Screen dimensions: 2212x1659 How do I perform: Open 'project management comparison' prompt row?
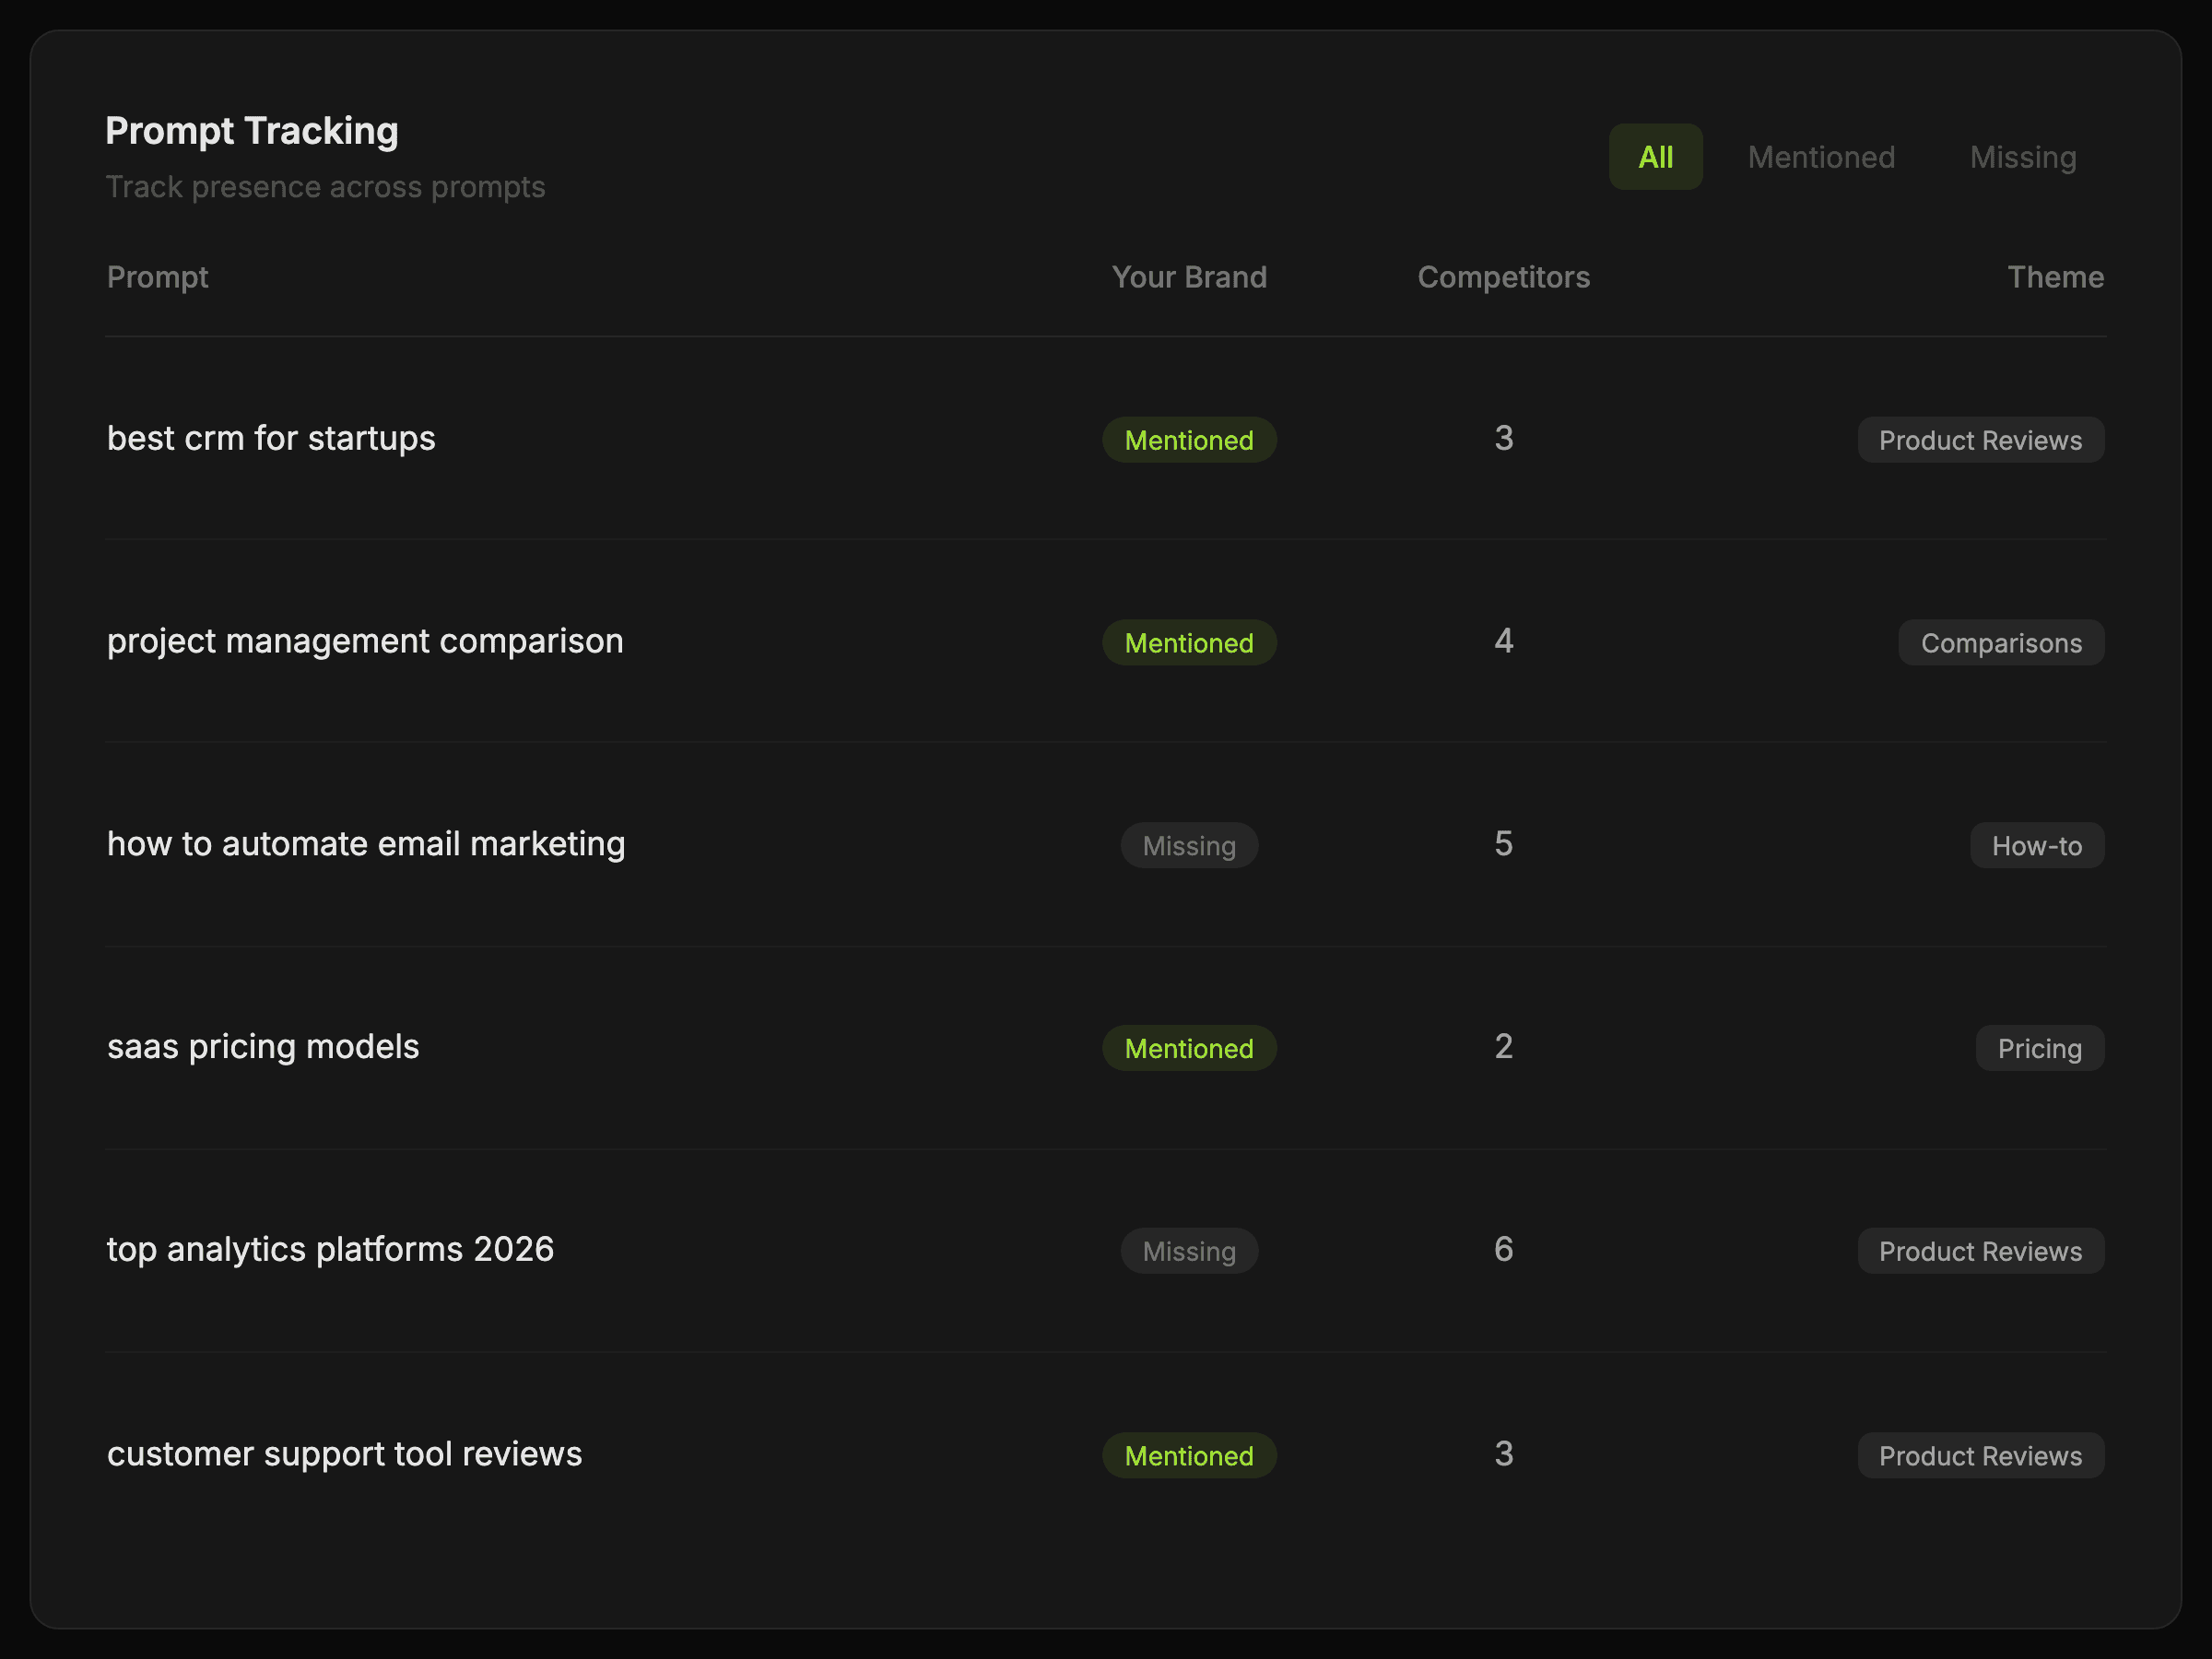coord(365,641)
